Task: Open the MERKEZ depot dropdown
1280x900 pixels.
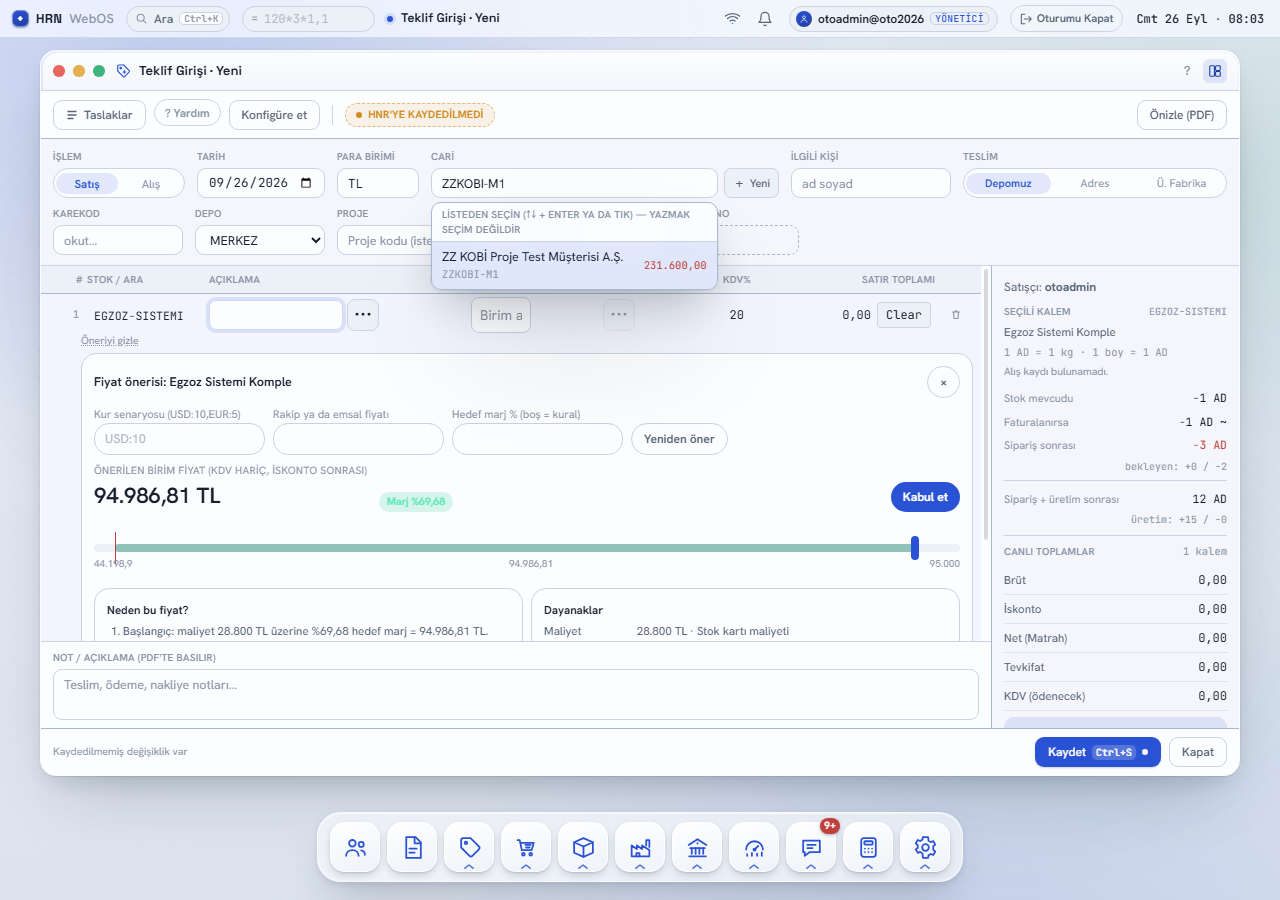Action: click(x=260, y=240)
